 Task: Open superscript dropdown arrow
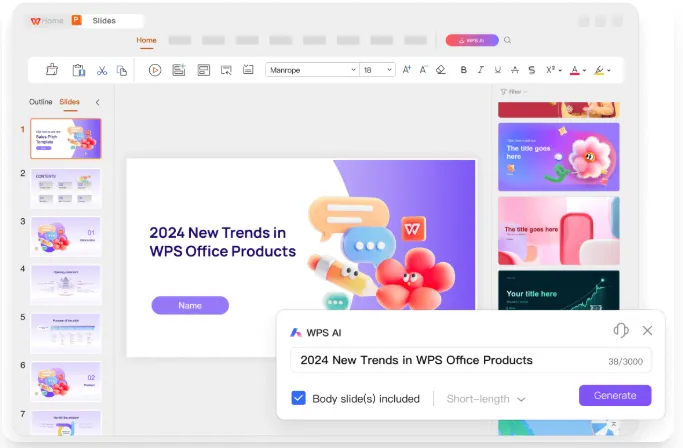560,70
